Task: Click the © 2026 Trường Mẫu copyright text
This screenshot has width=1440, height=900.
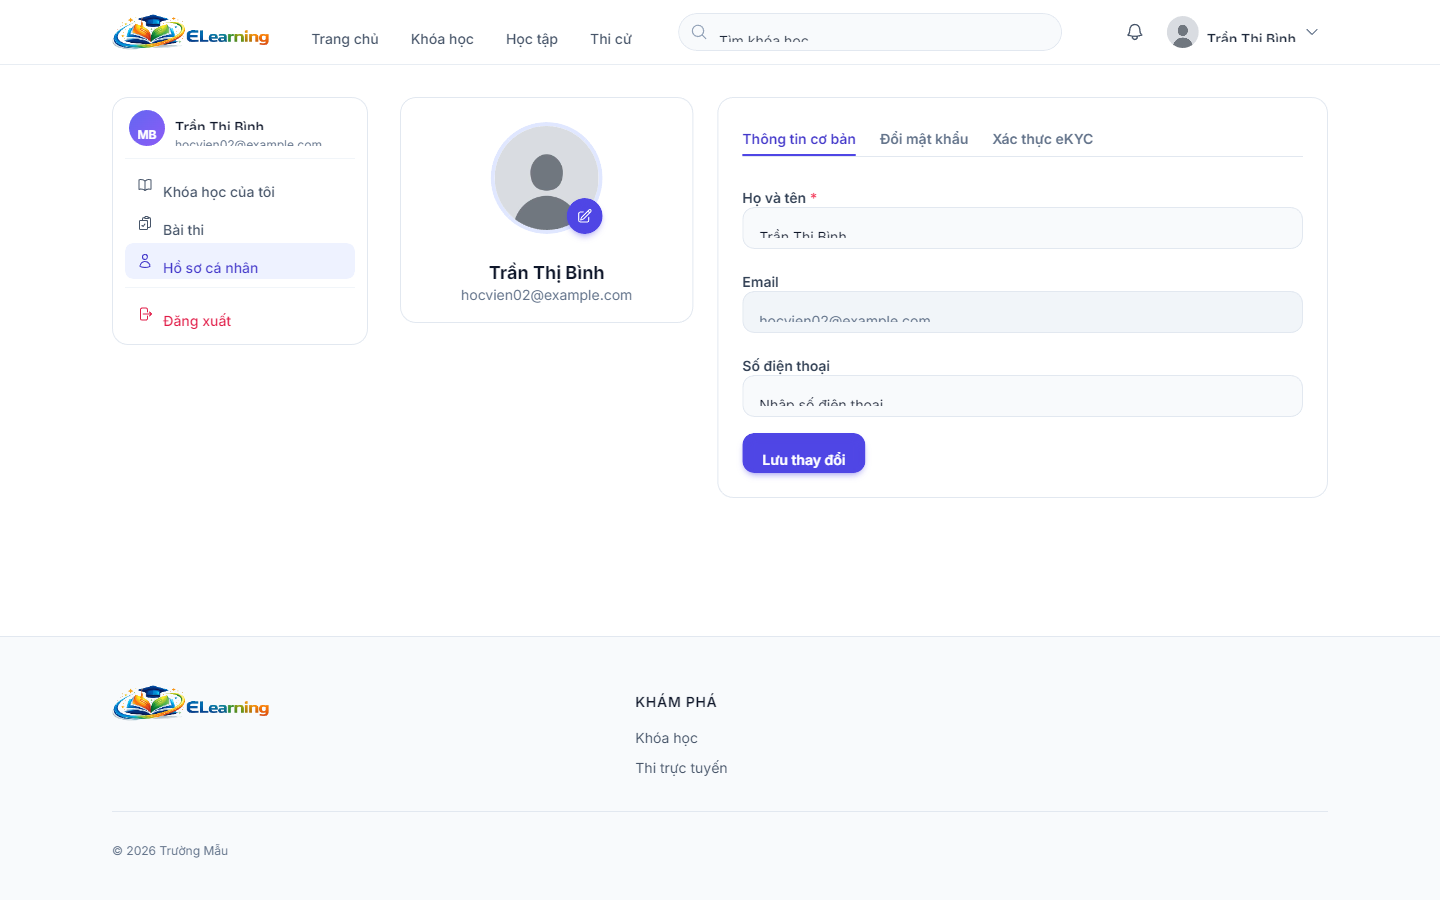Action: pyautogui.click(x=170, y=851)
